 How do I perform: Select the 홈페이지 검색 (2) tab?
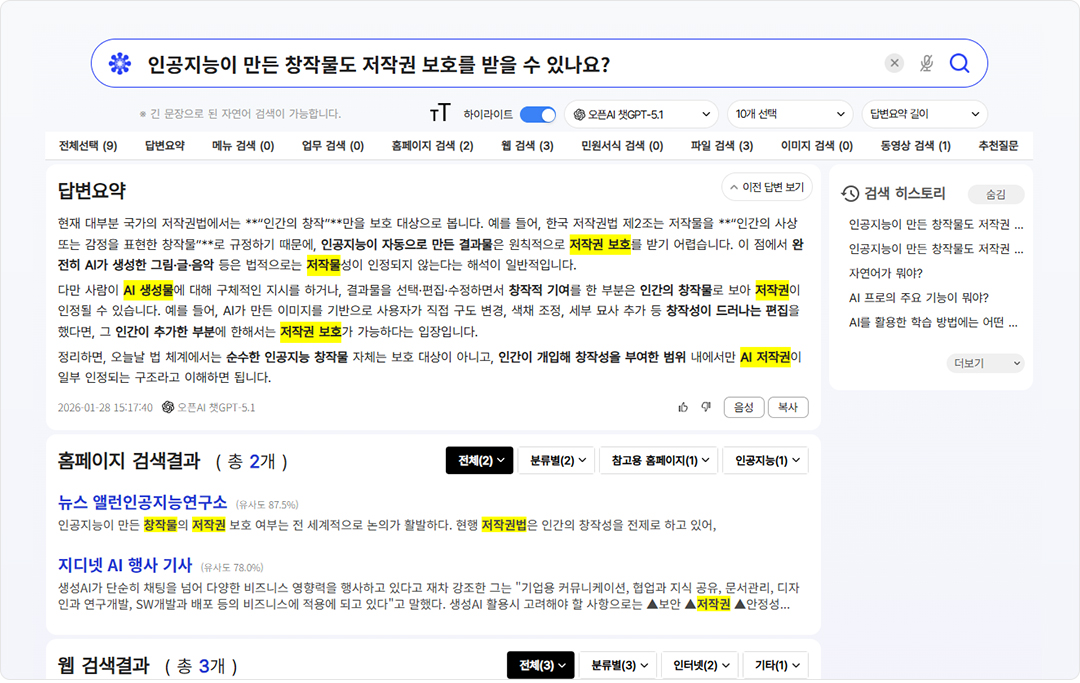[x=432, y=146]
